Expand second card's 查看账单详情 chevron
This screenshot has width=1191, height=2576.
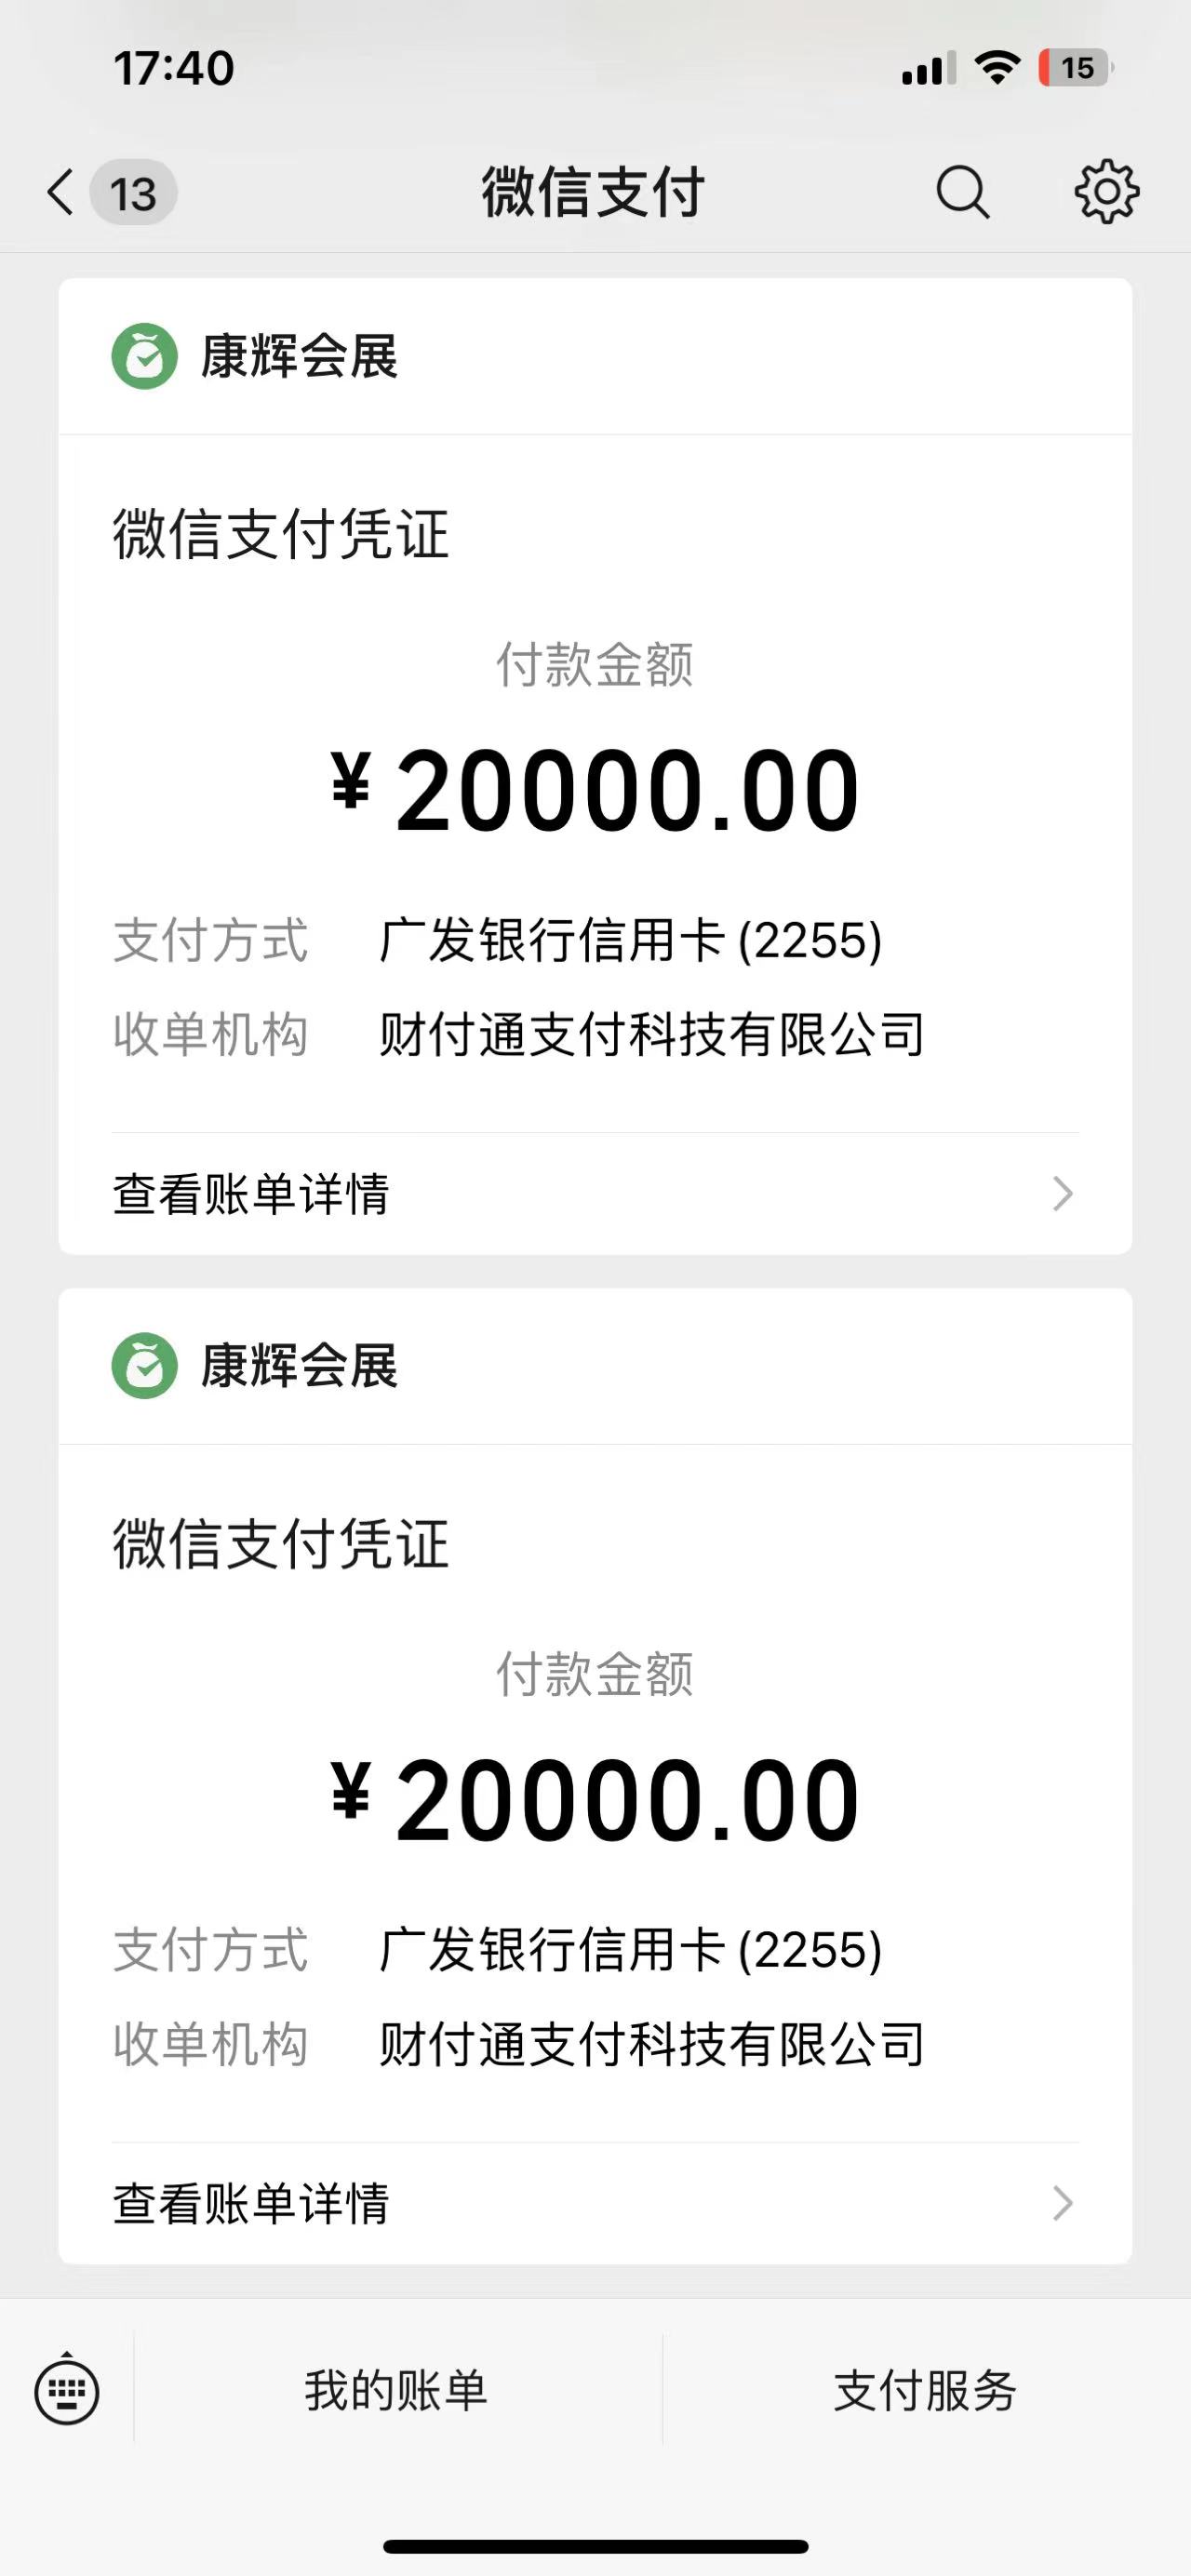coord(1062,2203)
